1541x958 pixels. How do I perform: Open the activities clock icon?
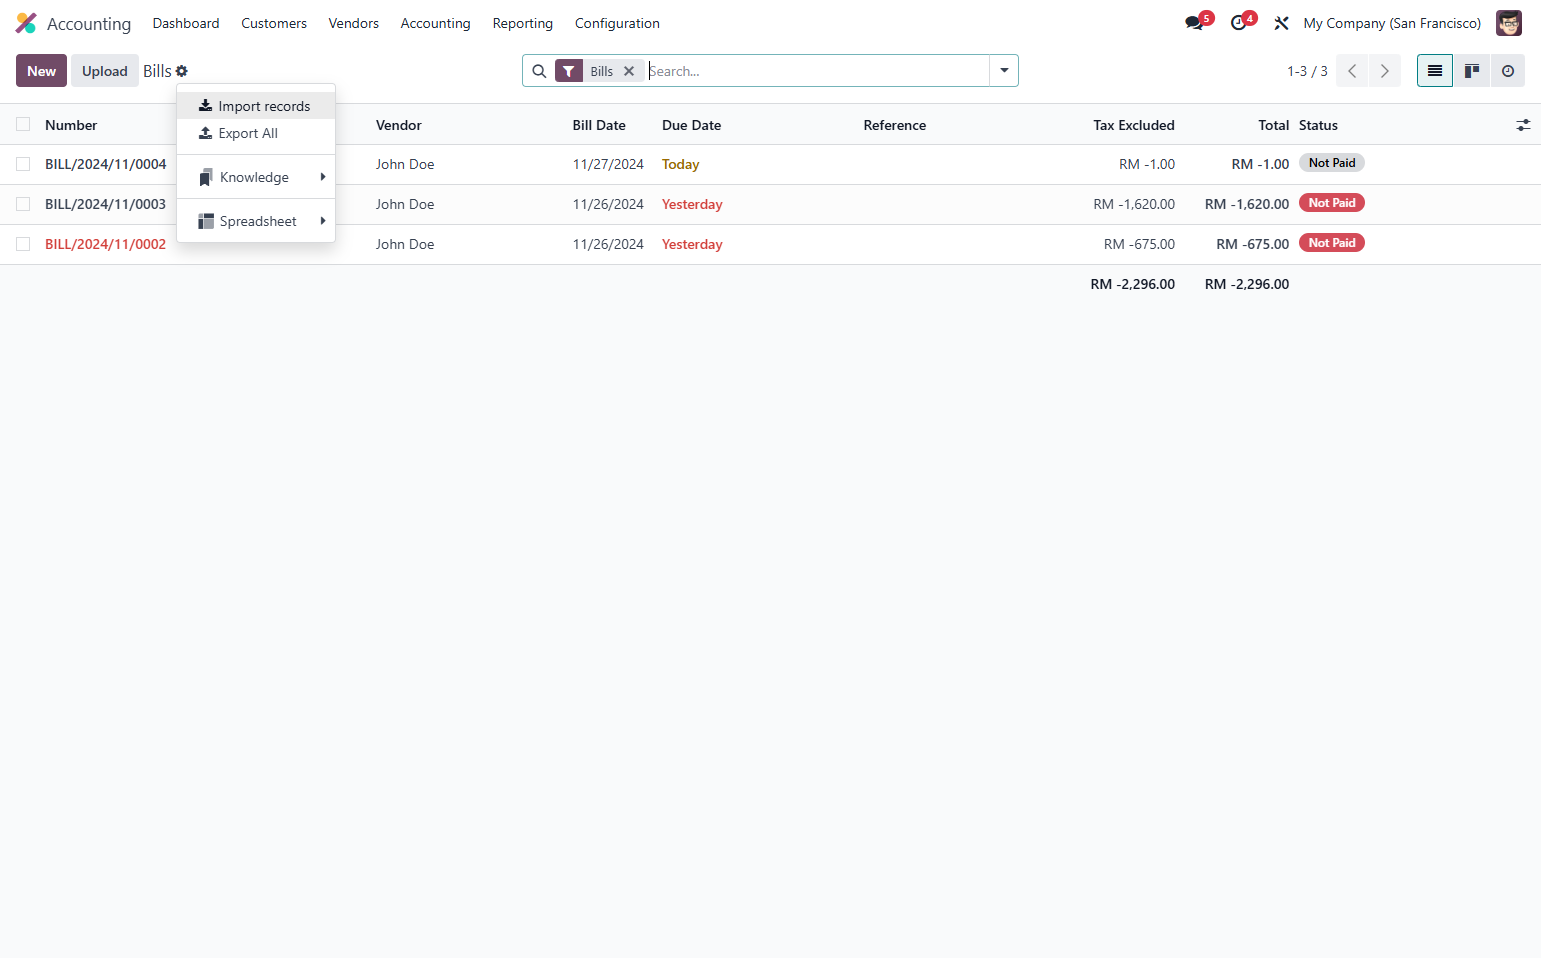1239,23
